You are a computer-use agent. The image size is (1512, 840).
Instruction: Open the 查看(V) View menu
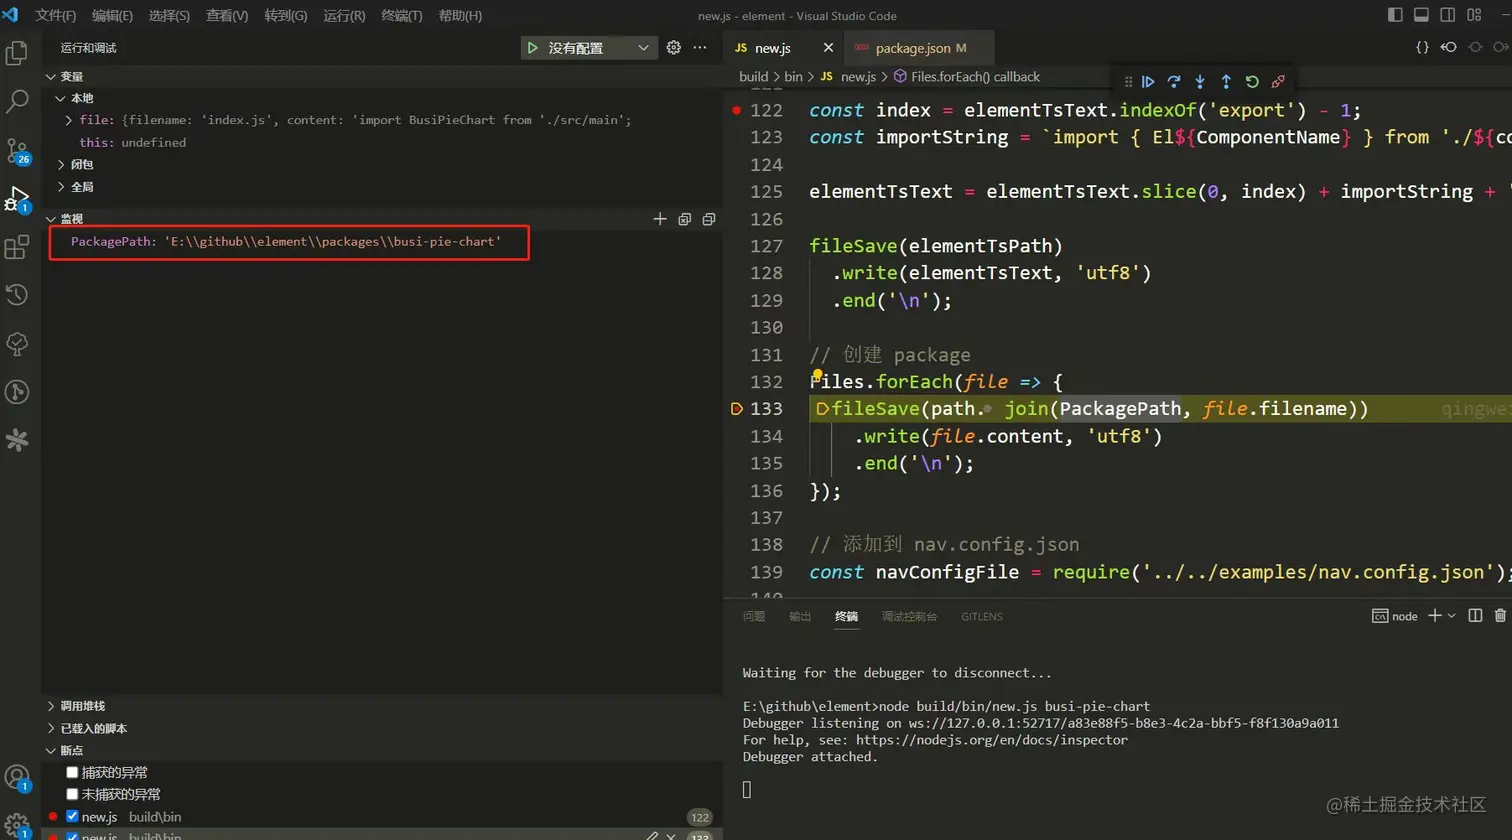tap(227, 16)
